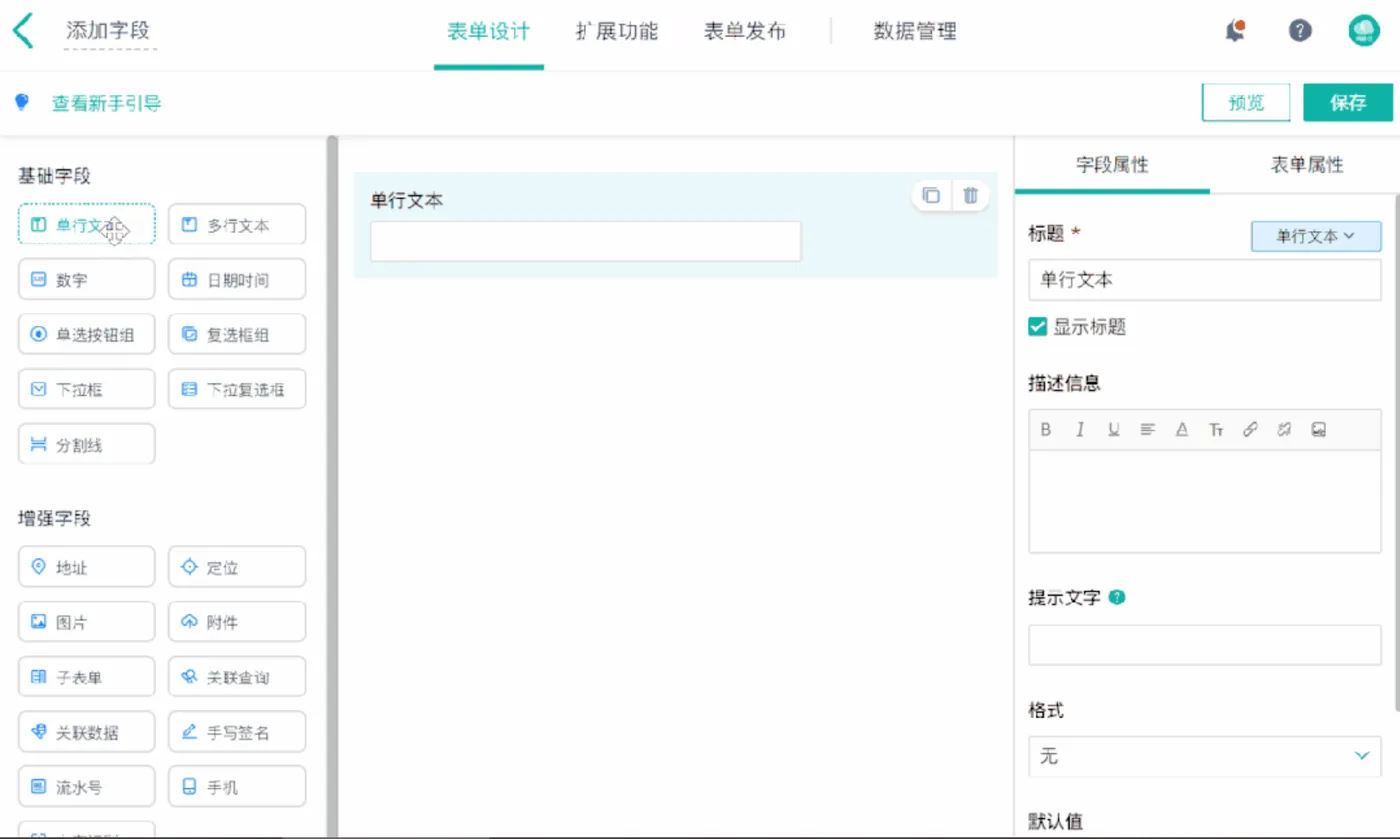Viewport: 1400px width, 839px height.
Task: Insert link in description toolbar
Action: (1250, 430)
